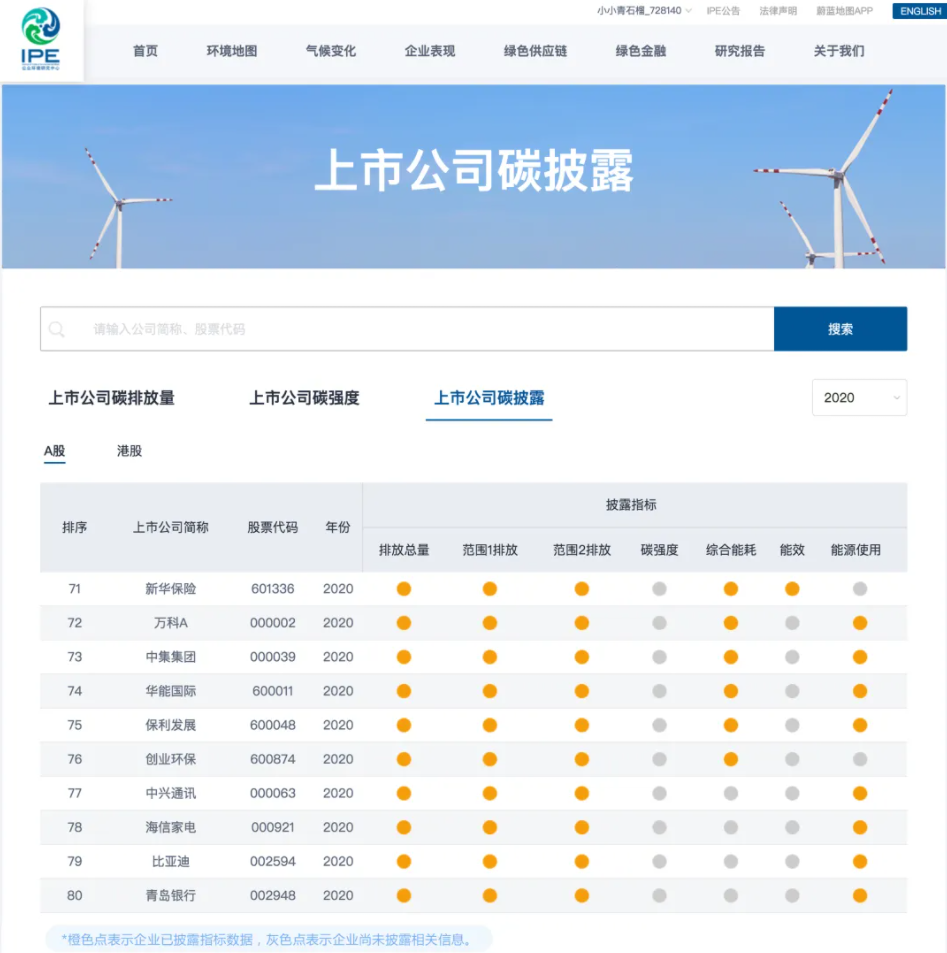Screen dimensions: 947x953
Task: Click 青岛银行's orange 范围2排放 dot
Action: point(582,895)
